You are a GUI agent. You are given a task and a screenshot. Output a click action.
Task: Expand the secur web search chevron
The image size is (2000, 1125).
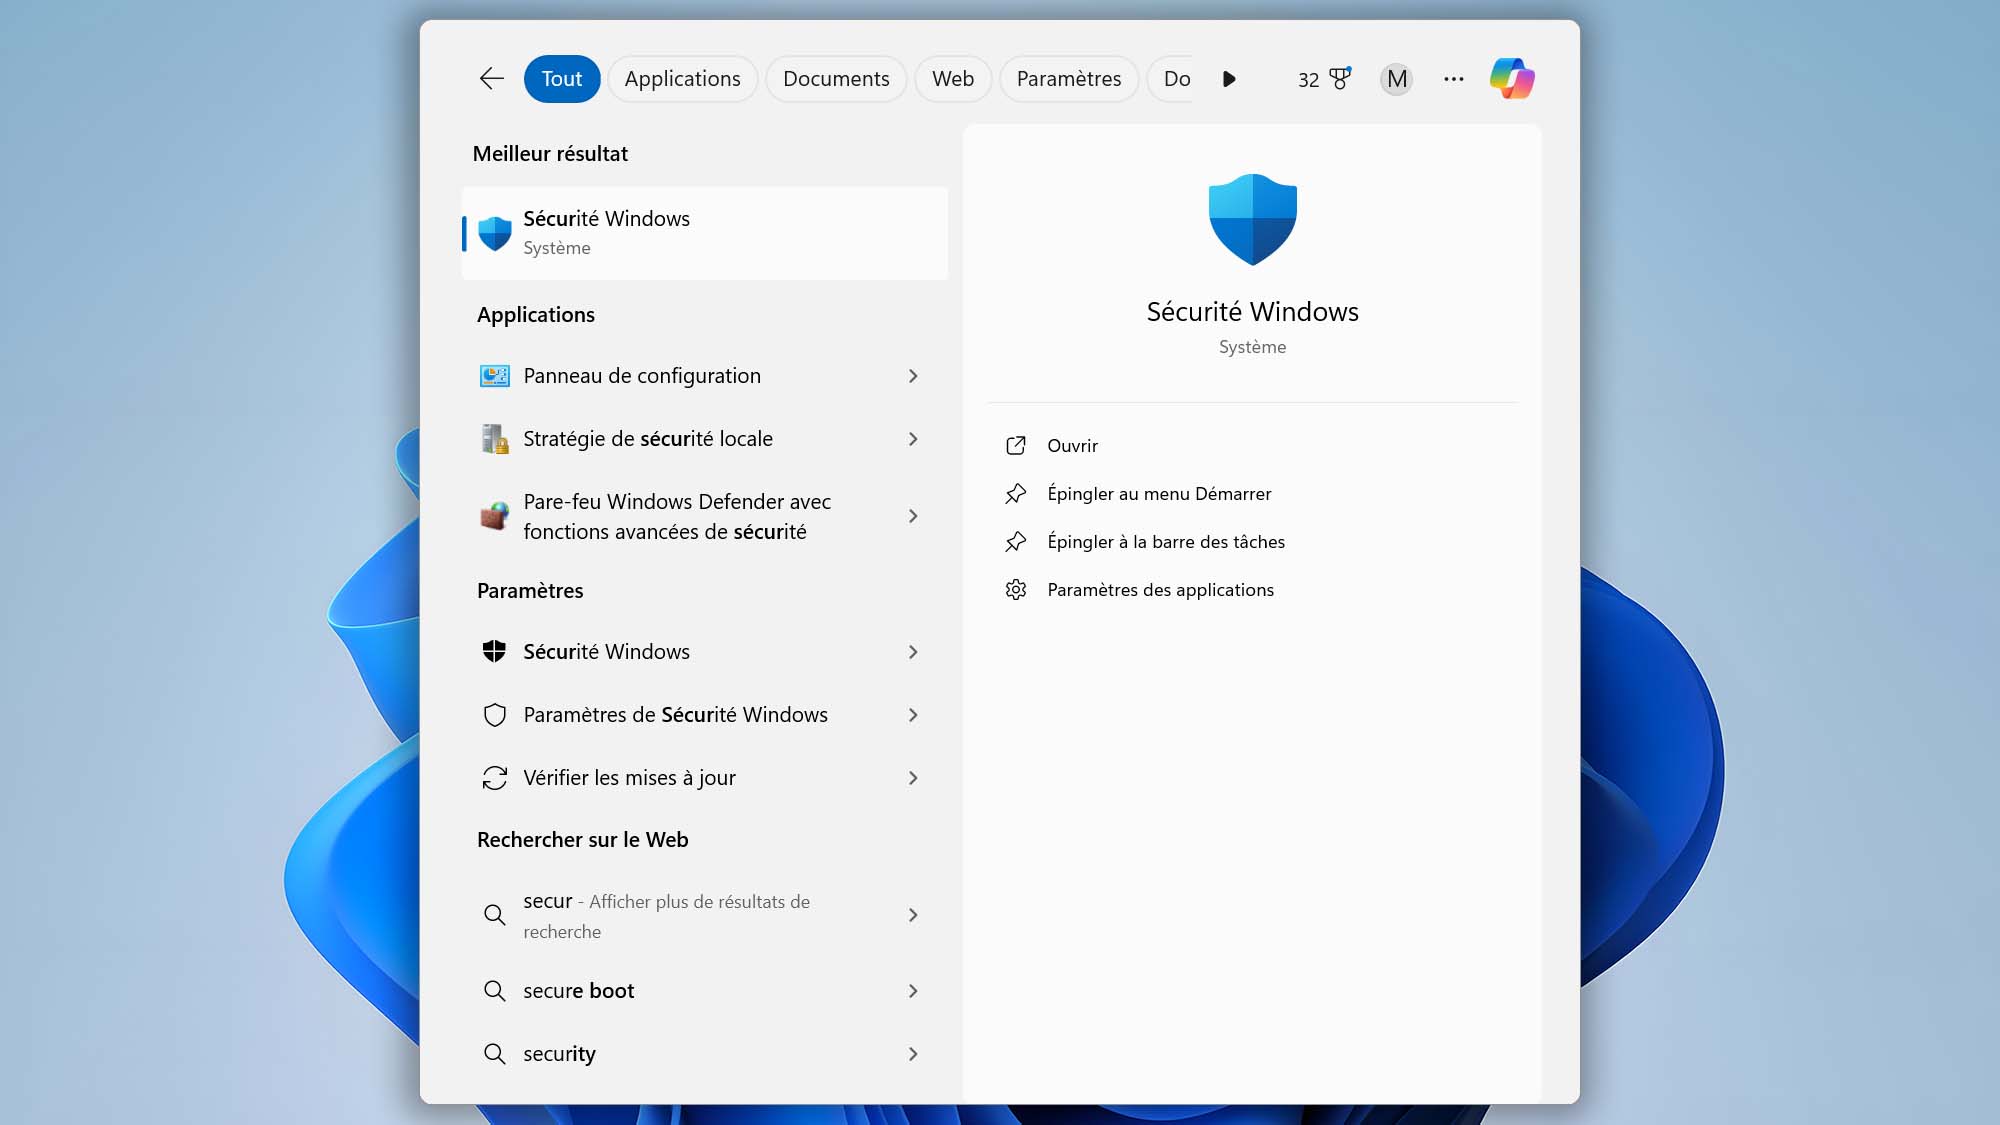913,915
